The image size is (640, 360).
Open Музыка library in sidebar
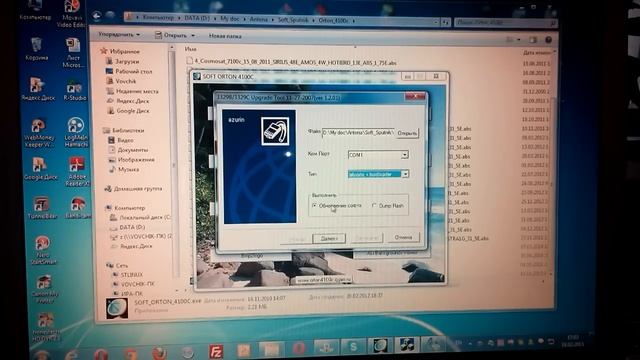point(124,169)
